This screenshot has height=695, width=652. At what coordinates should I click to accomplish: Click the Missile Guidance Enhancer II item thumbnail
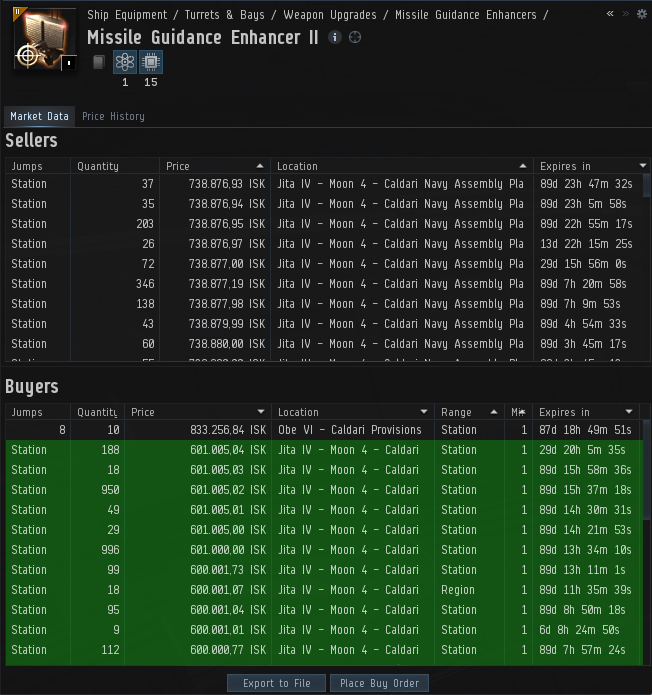pos(43,39)
